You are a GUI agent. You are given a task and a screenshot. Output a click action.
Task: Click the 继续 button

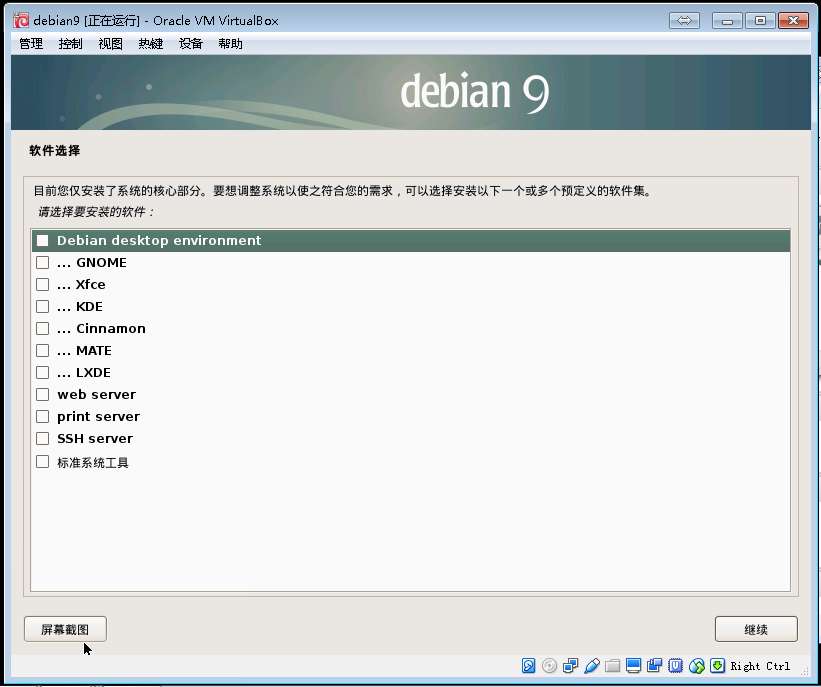(756, 629)
